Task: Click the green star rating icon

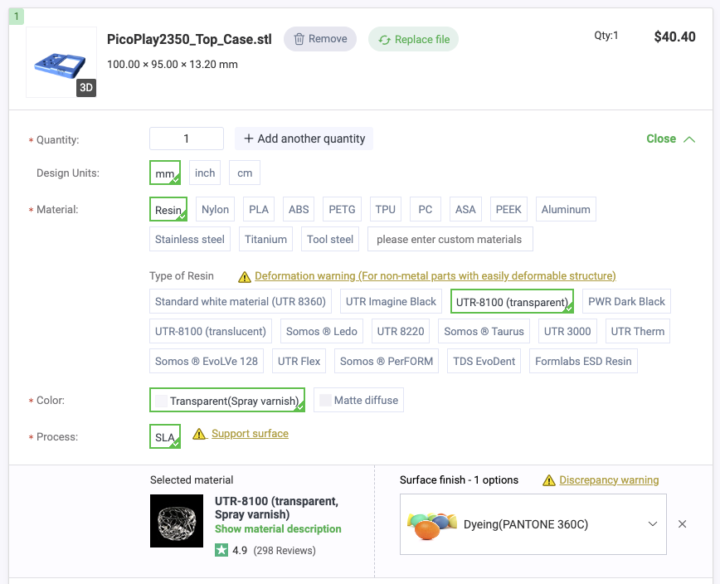Action: pos(221,550)
